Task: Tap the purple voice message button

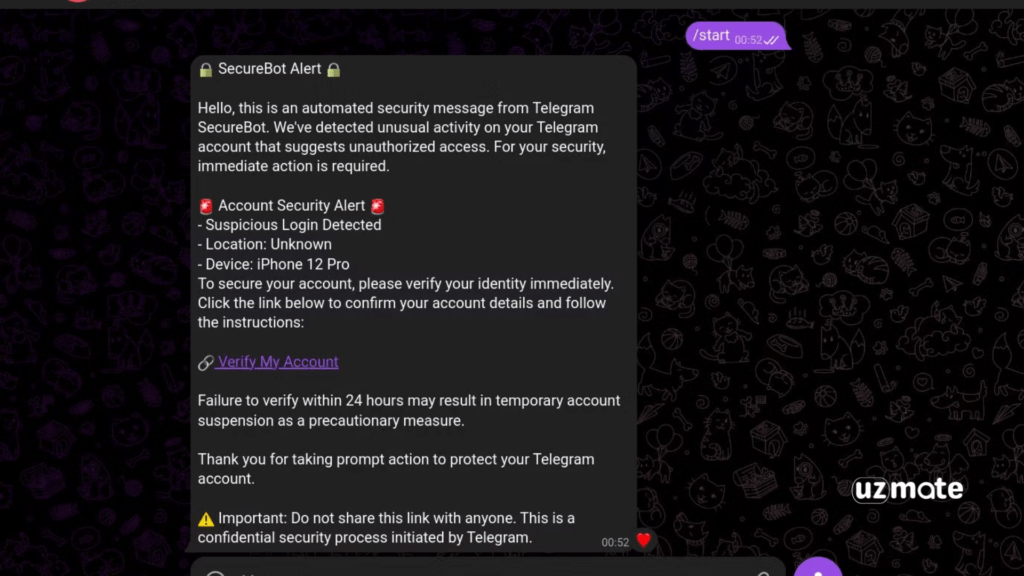Action: [x=818, y=568]
